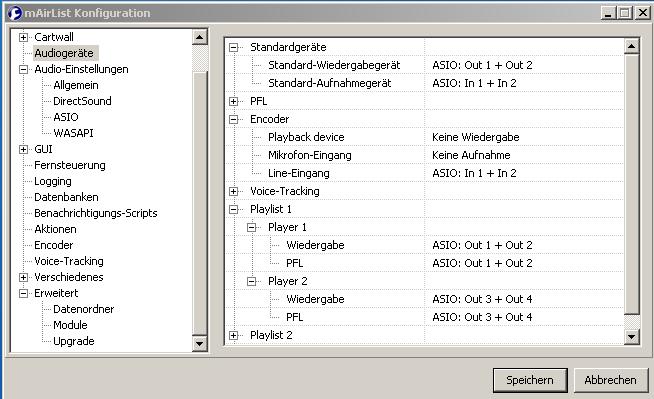This screenshot has width=654, height=399.
Task: Click left tree scrollbar up arrow
Action: 199,38
